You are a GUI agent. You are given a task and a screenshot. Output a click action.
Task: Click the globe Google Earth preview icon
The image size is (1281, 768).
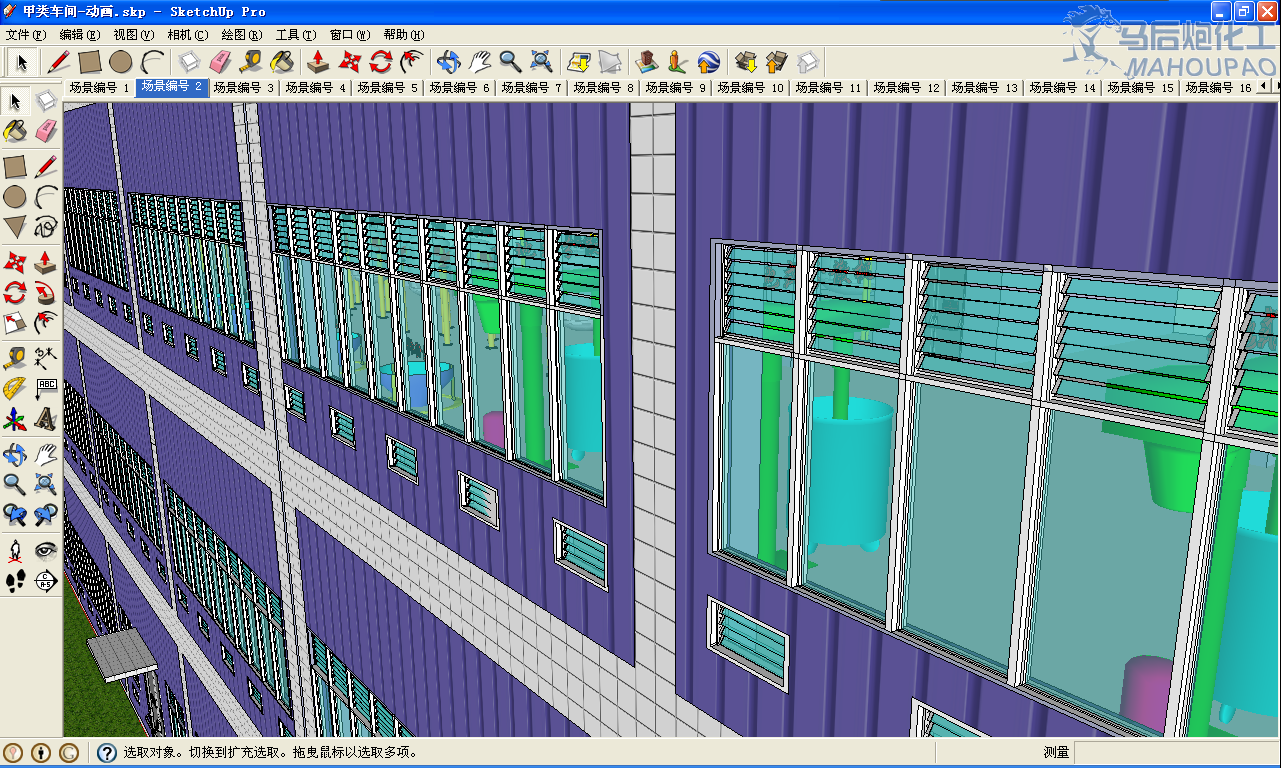tap(708, 62)
